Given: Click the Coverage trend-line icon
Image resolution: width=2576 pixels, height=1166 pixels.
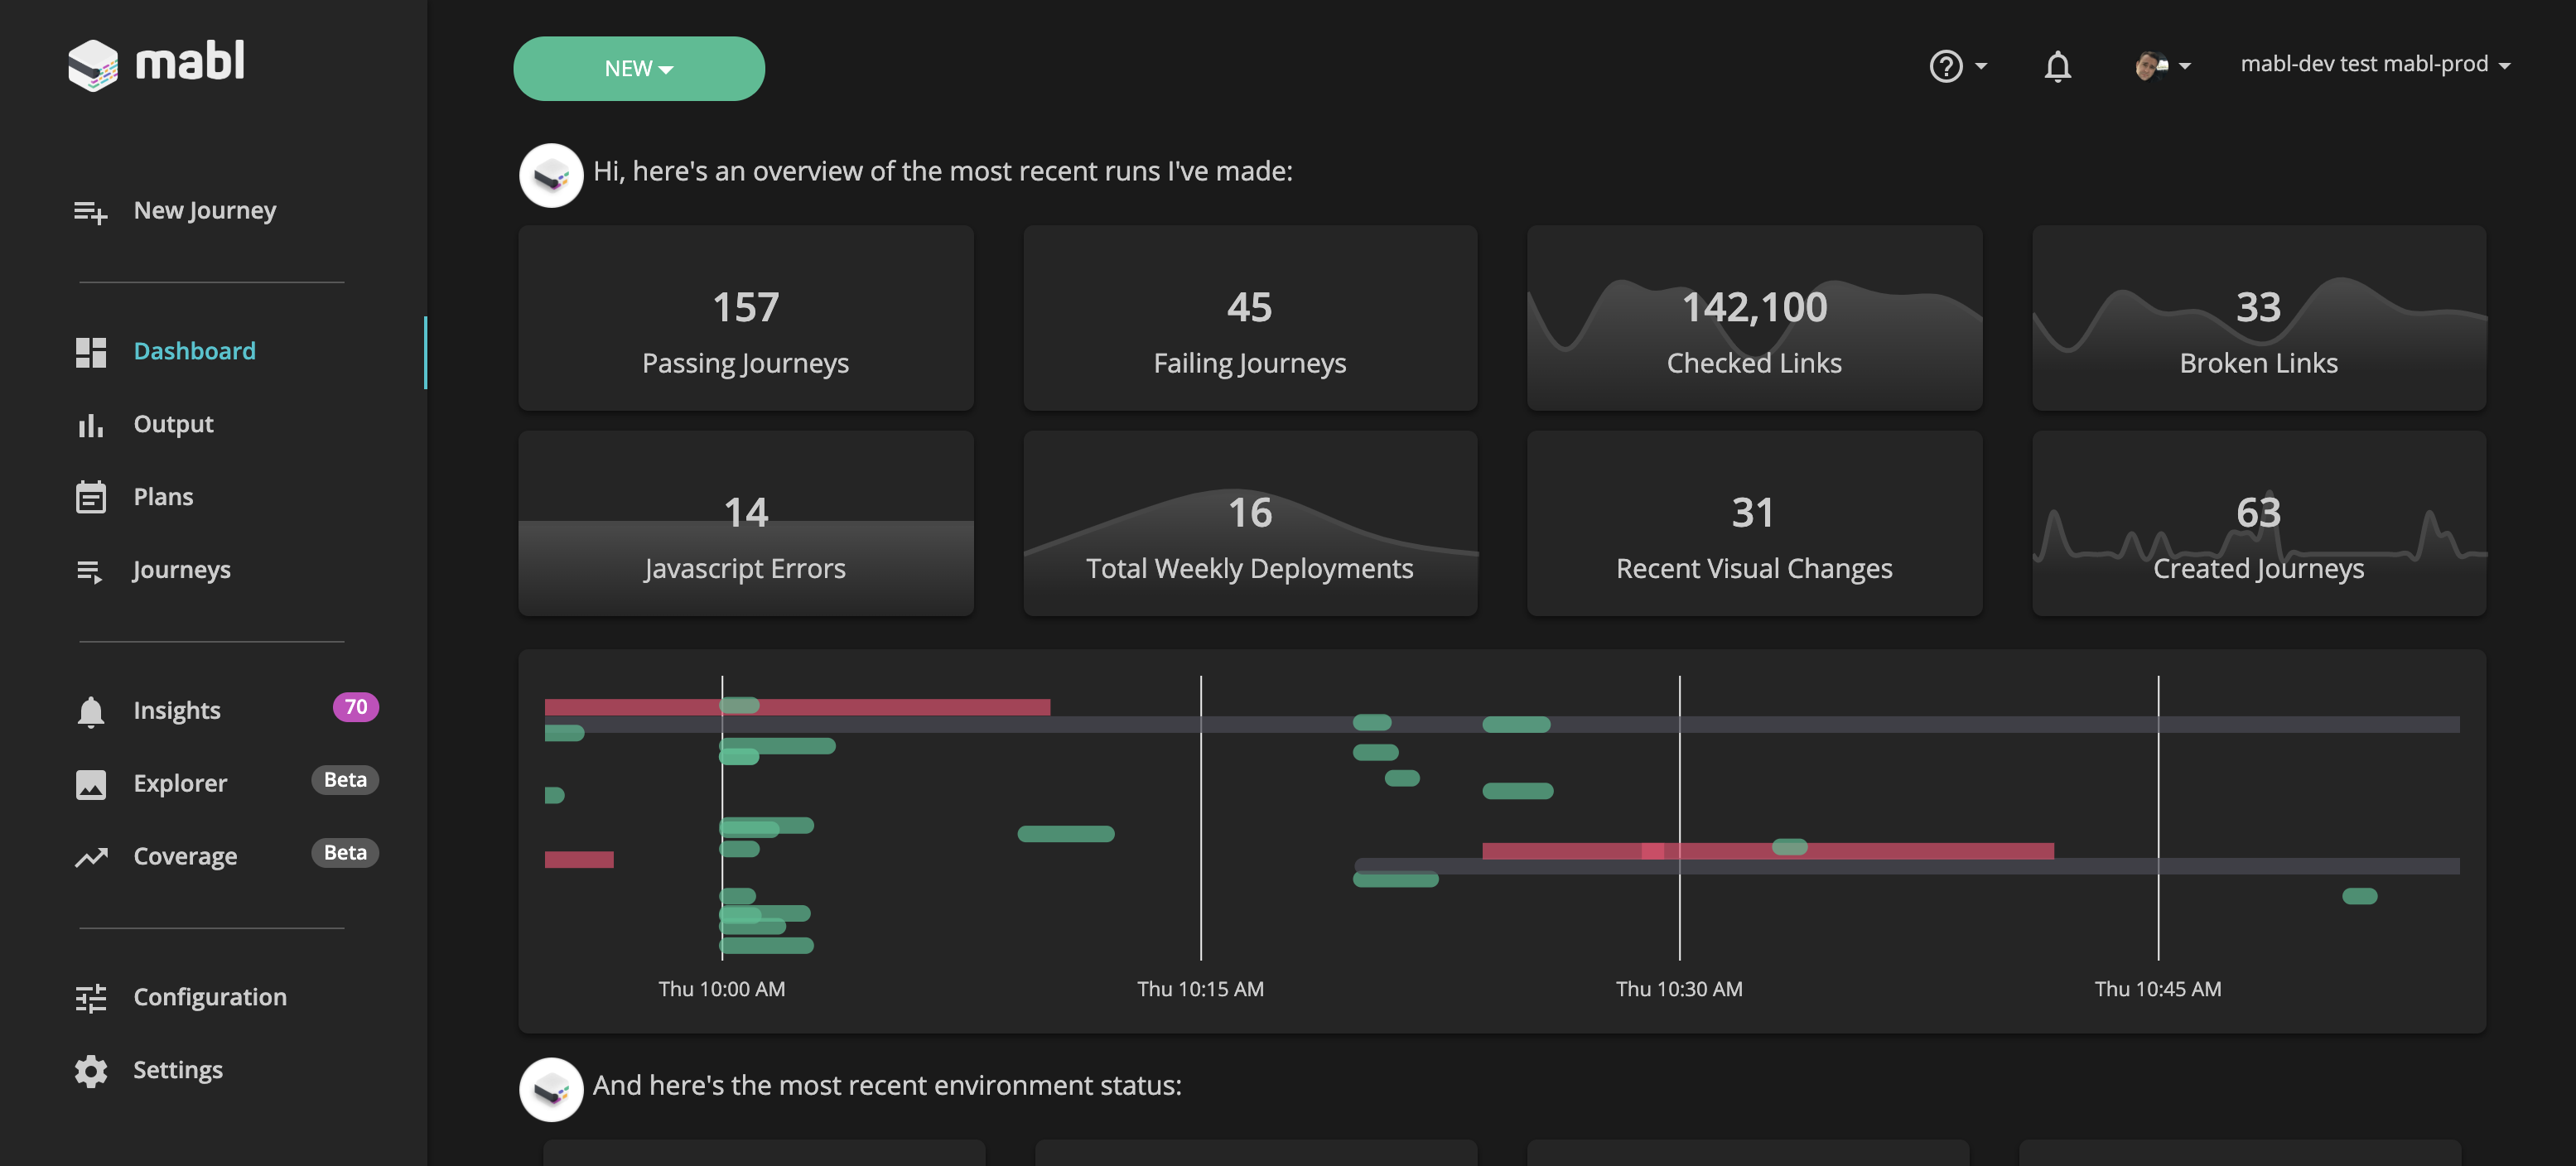Looking at the screenshot, I should point(90,857).
